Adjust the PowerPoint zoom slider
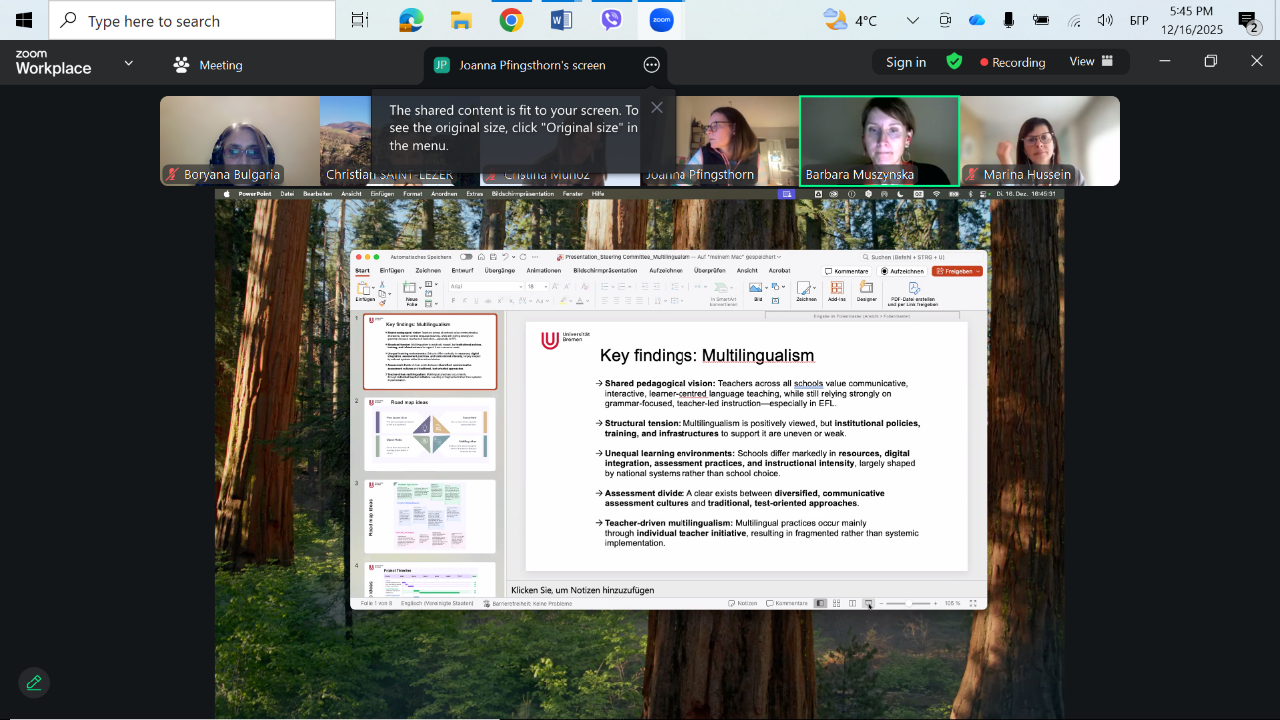Image resolution: width=1280 pixels, height=720 pixels. 908,603
